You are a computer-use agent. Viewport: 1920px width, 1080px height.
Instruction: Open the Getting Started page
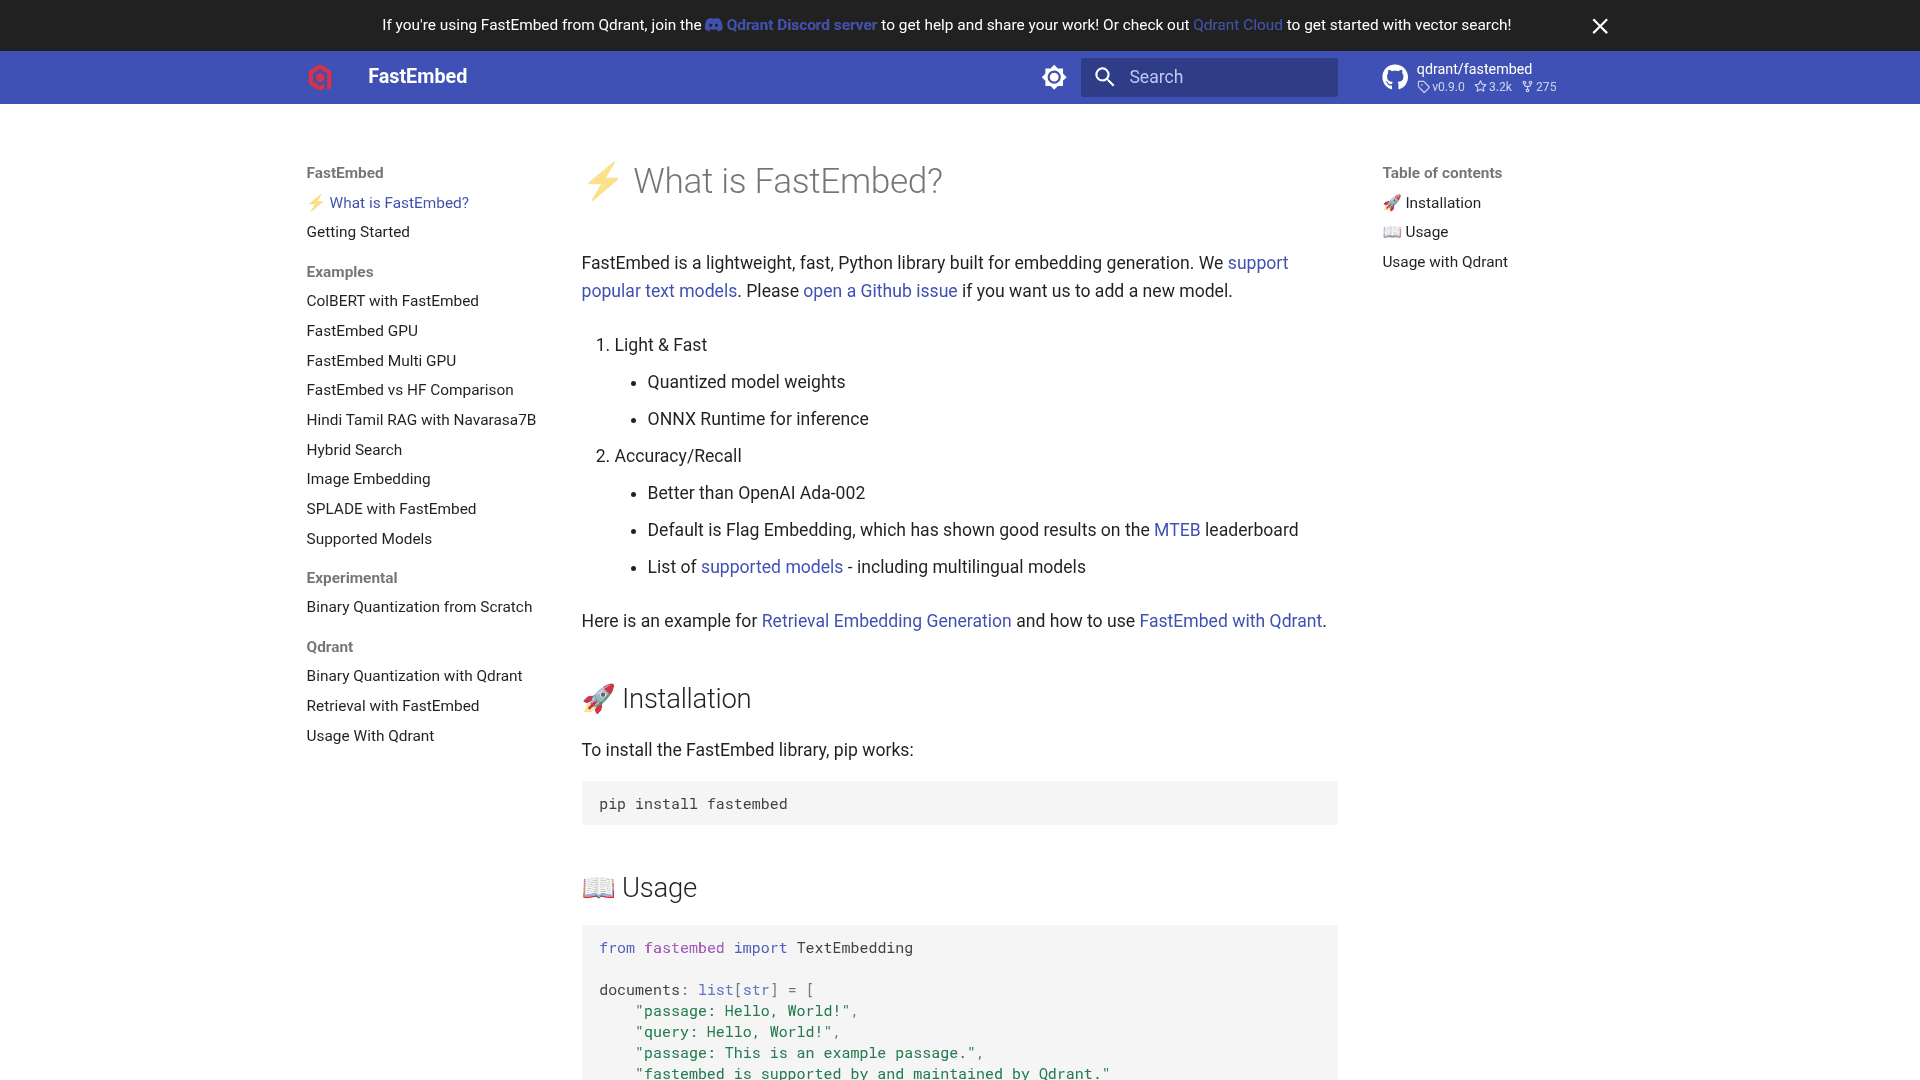(358, 232)
